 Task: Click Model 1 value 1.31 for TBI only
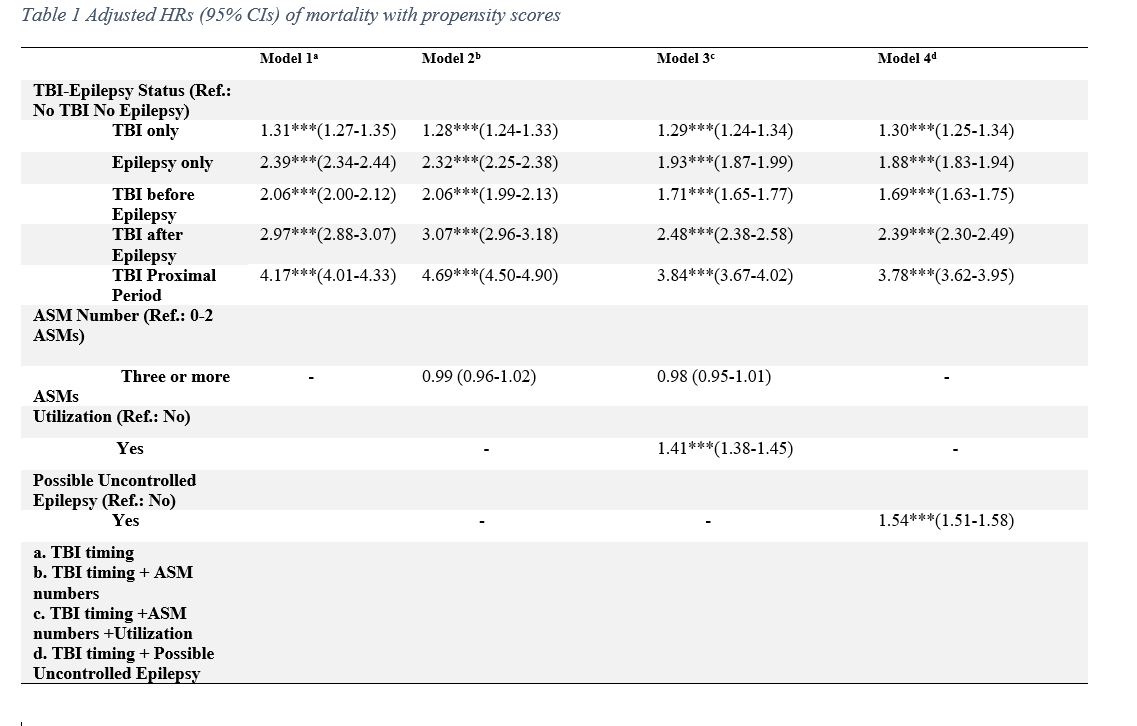(x=328, y=131)
